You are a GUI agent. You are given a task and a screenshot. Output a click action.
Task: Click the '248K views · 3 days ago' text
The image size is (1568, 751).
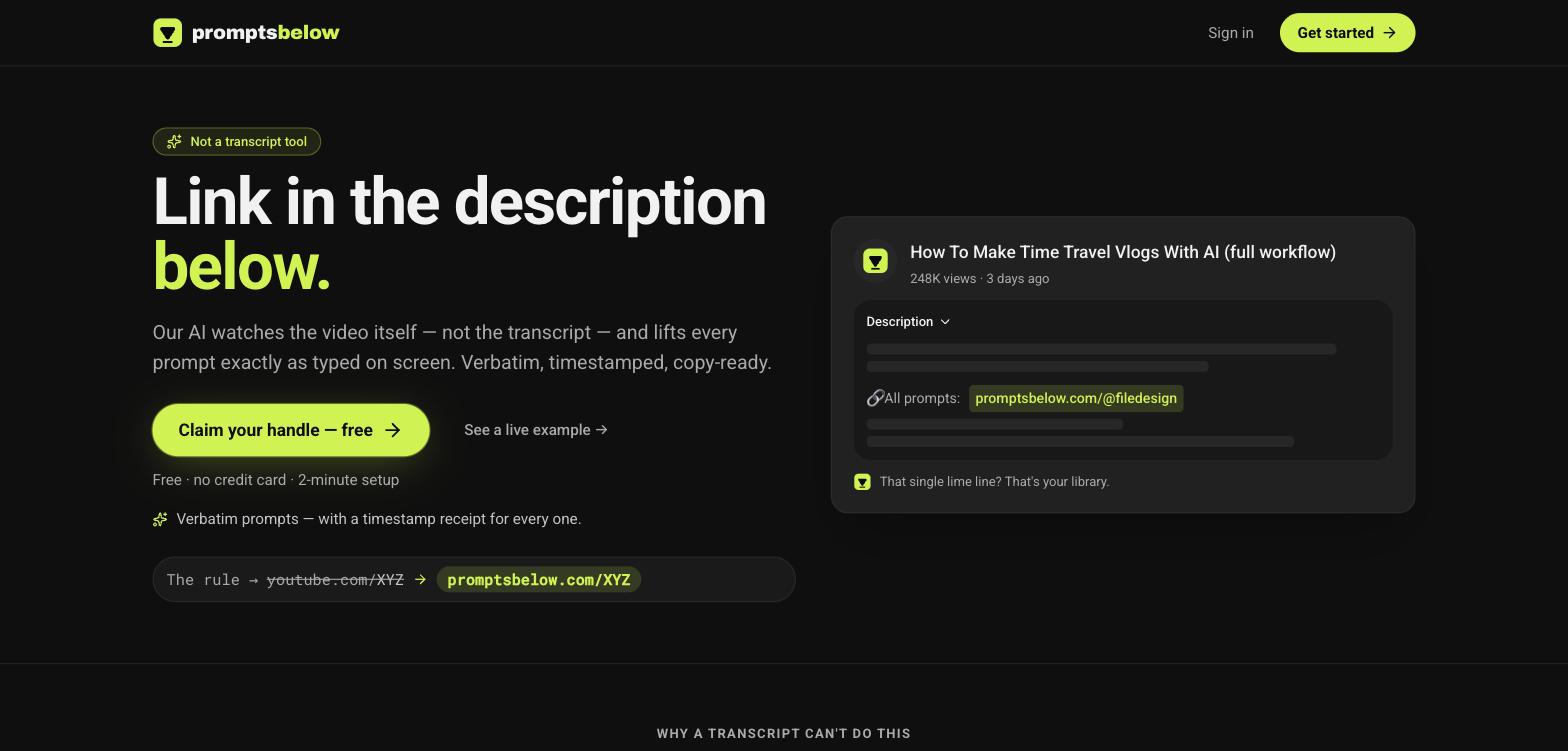point(979,279)
